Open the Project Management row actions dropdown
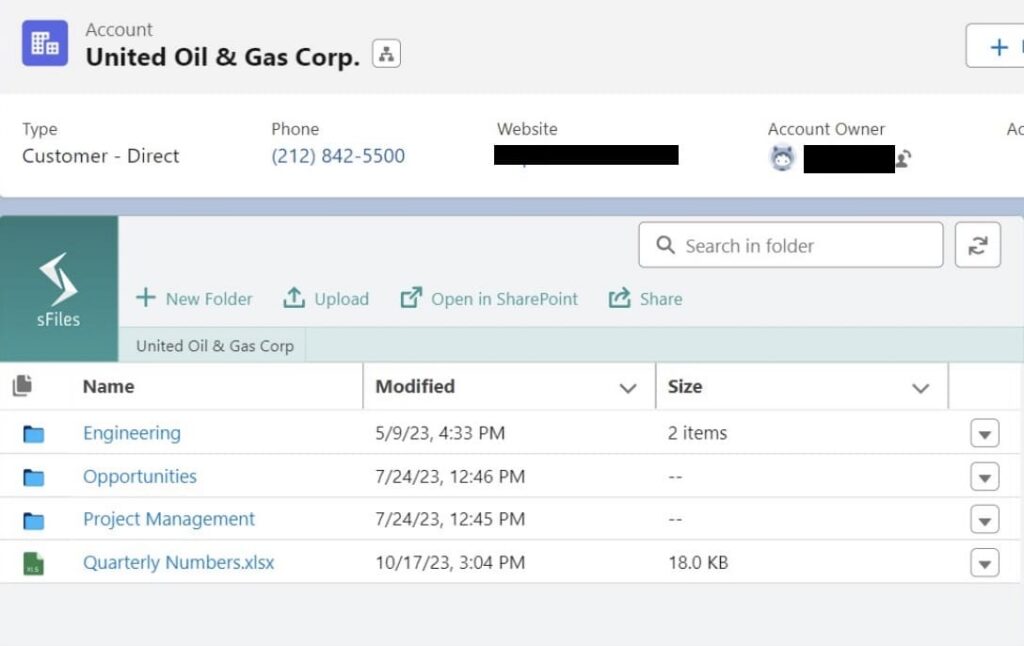 point(984,520)
